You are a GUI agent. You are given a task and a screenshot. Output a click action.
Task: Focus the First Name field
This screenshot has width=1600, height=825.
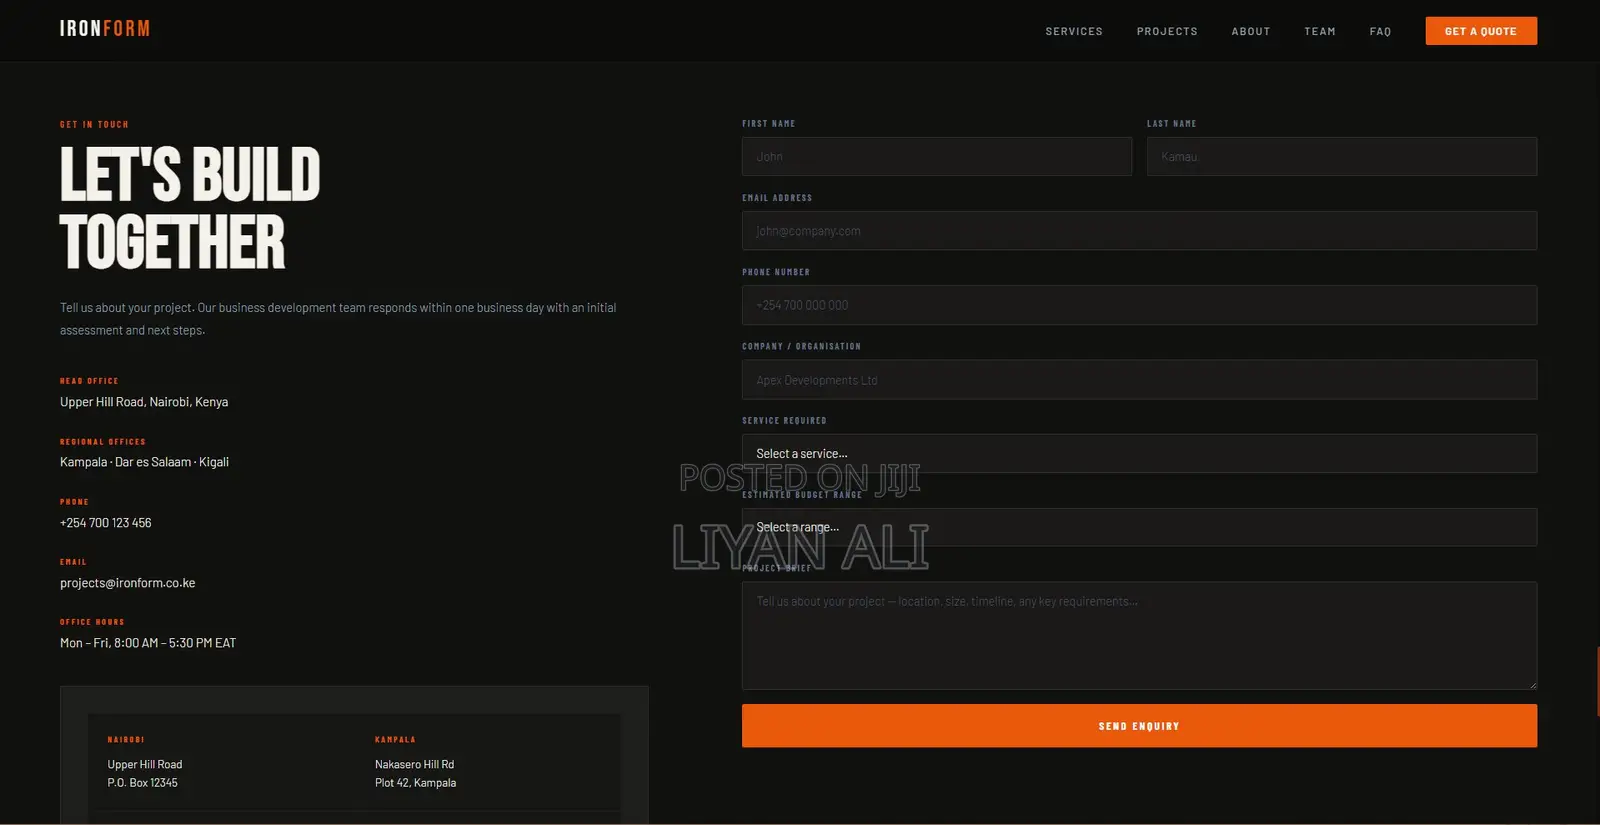click(937, 157)
